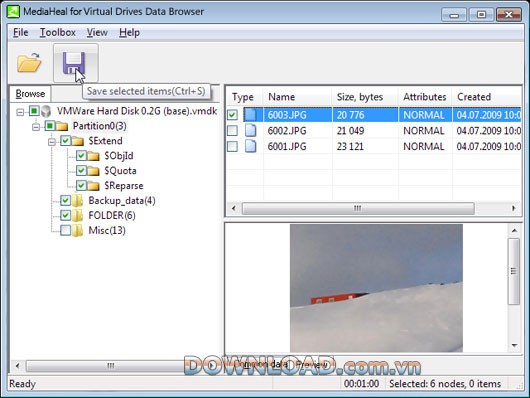Click the Save selected items floppy icon
Image resolution: width=530 pixels, height=398 pixels.
[74, 63]
